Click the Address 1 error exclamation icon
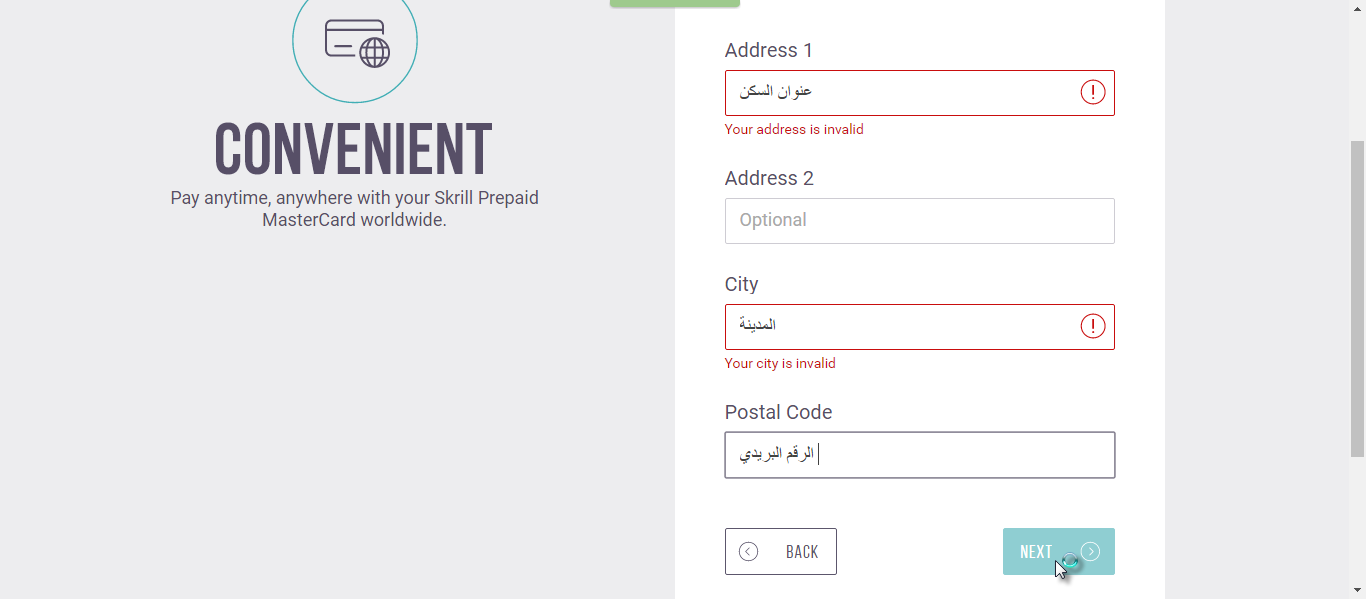This screenshot has width=1366, height=599. [x=1093, y=93]
